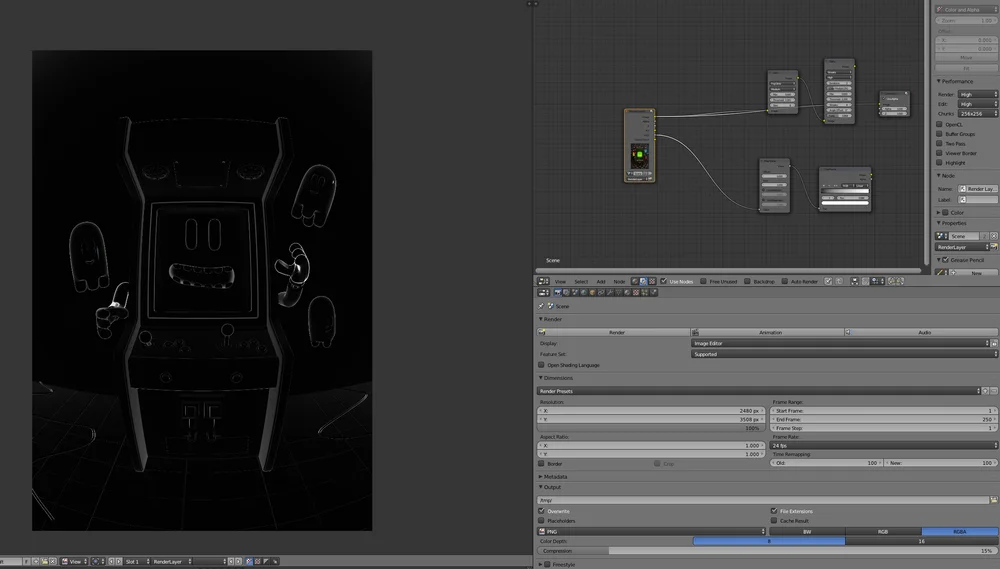Open the modifiers wrench properties tab icon

610,292
